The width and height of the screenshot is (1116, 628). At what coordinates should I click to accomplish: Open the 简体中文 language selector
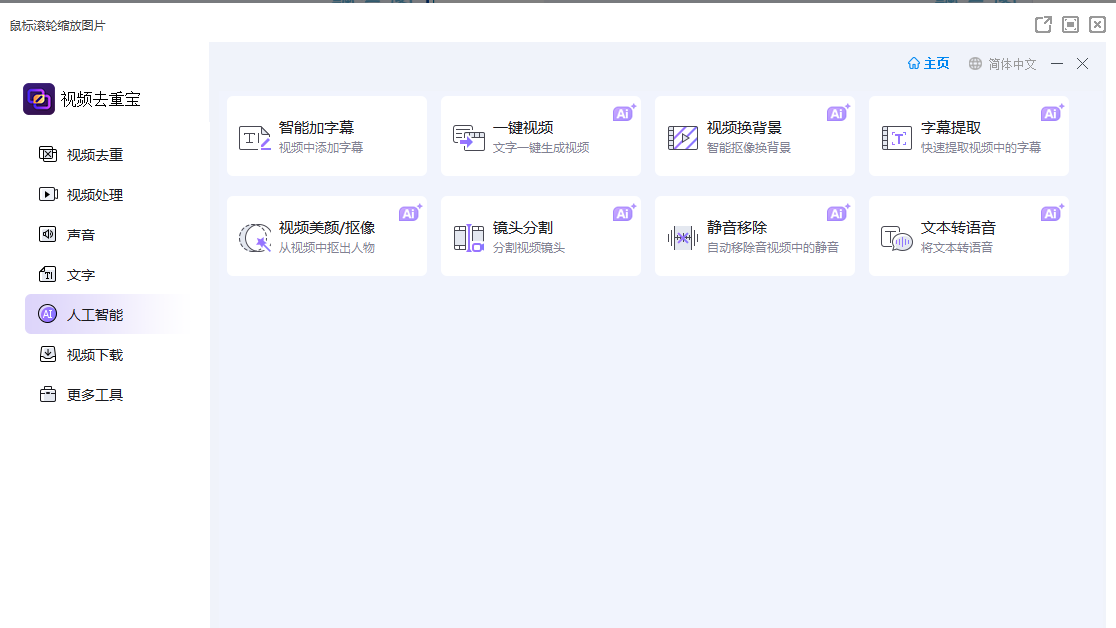click(1002, 64)
